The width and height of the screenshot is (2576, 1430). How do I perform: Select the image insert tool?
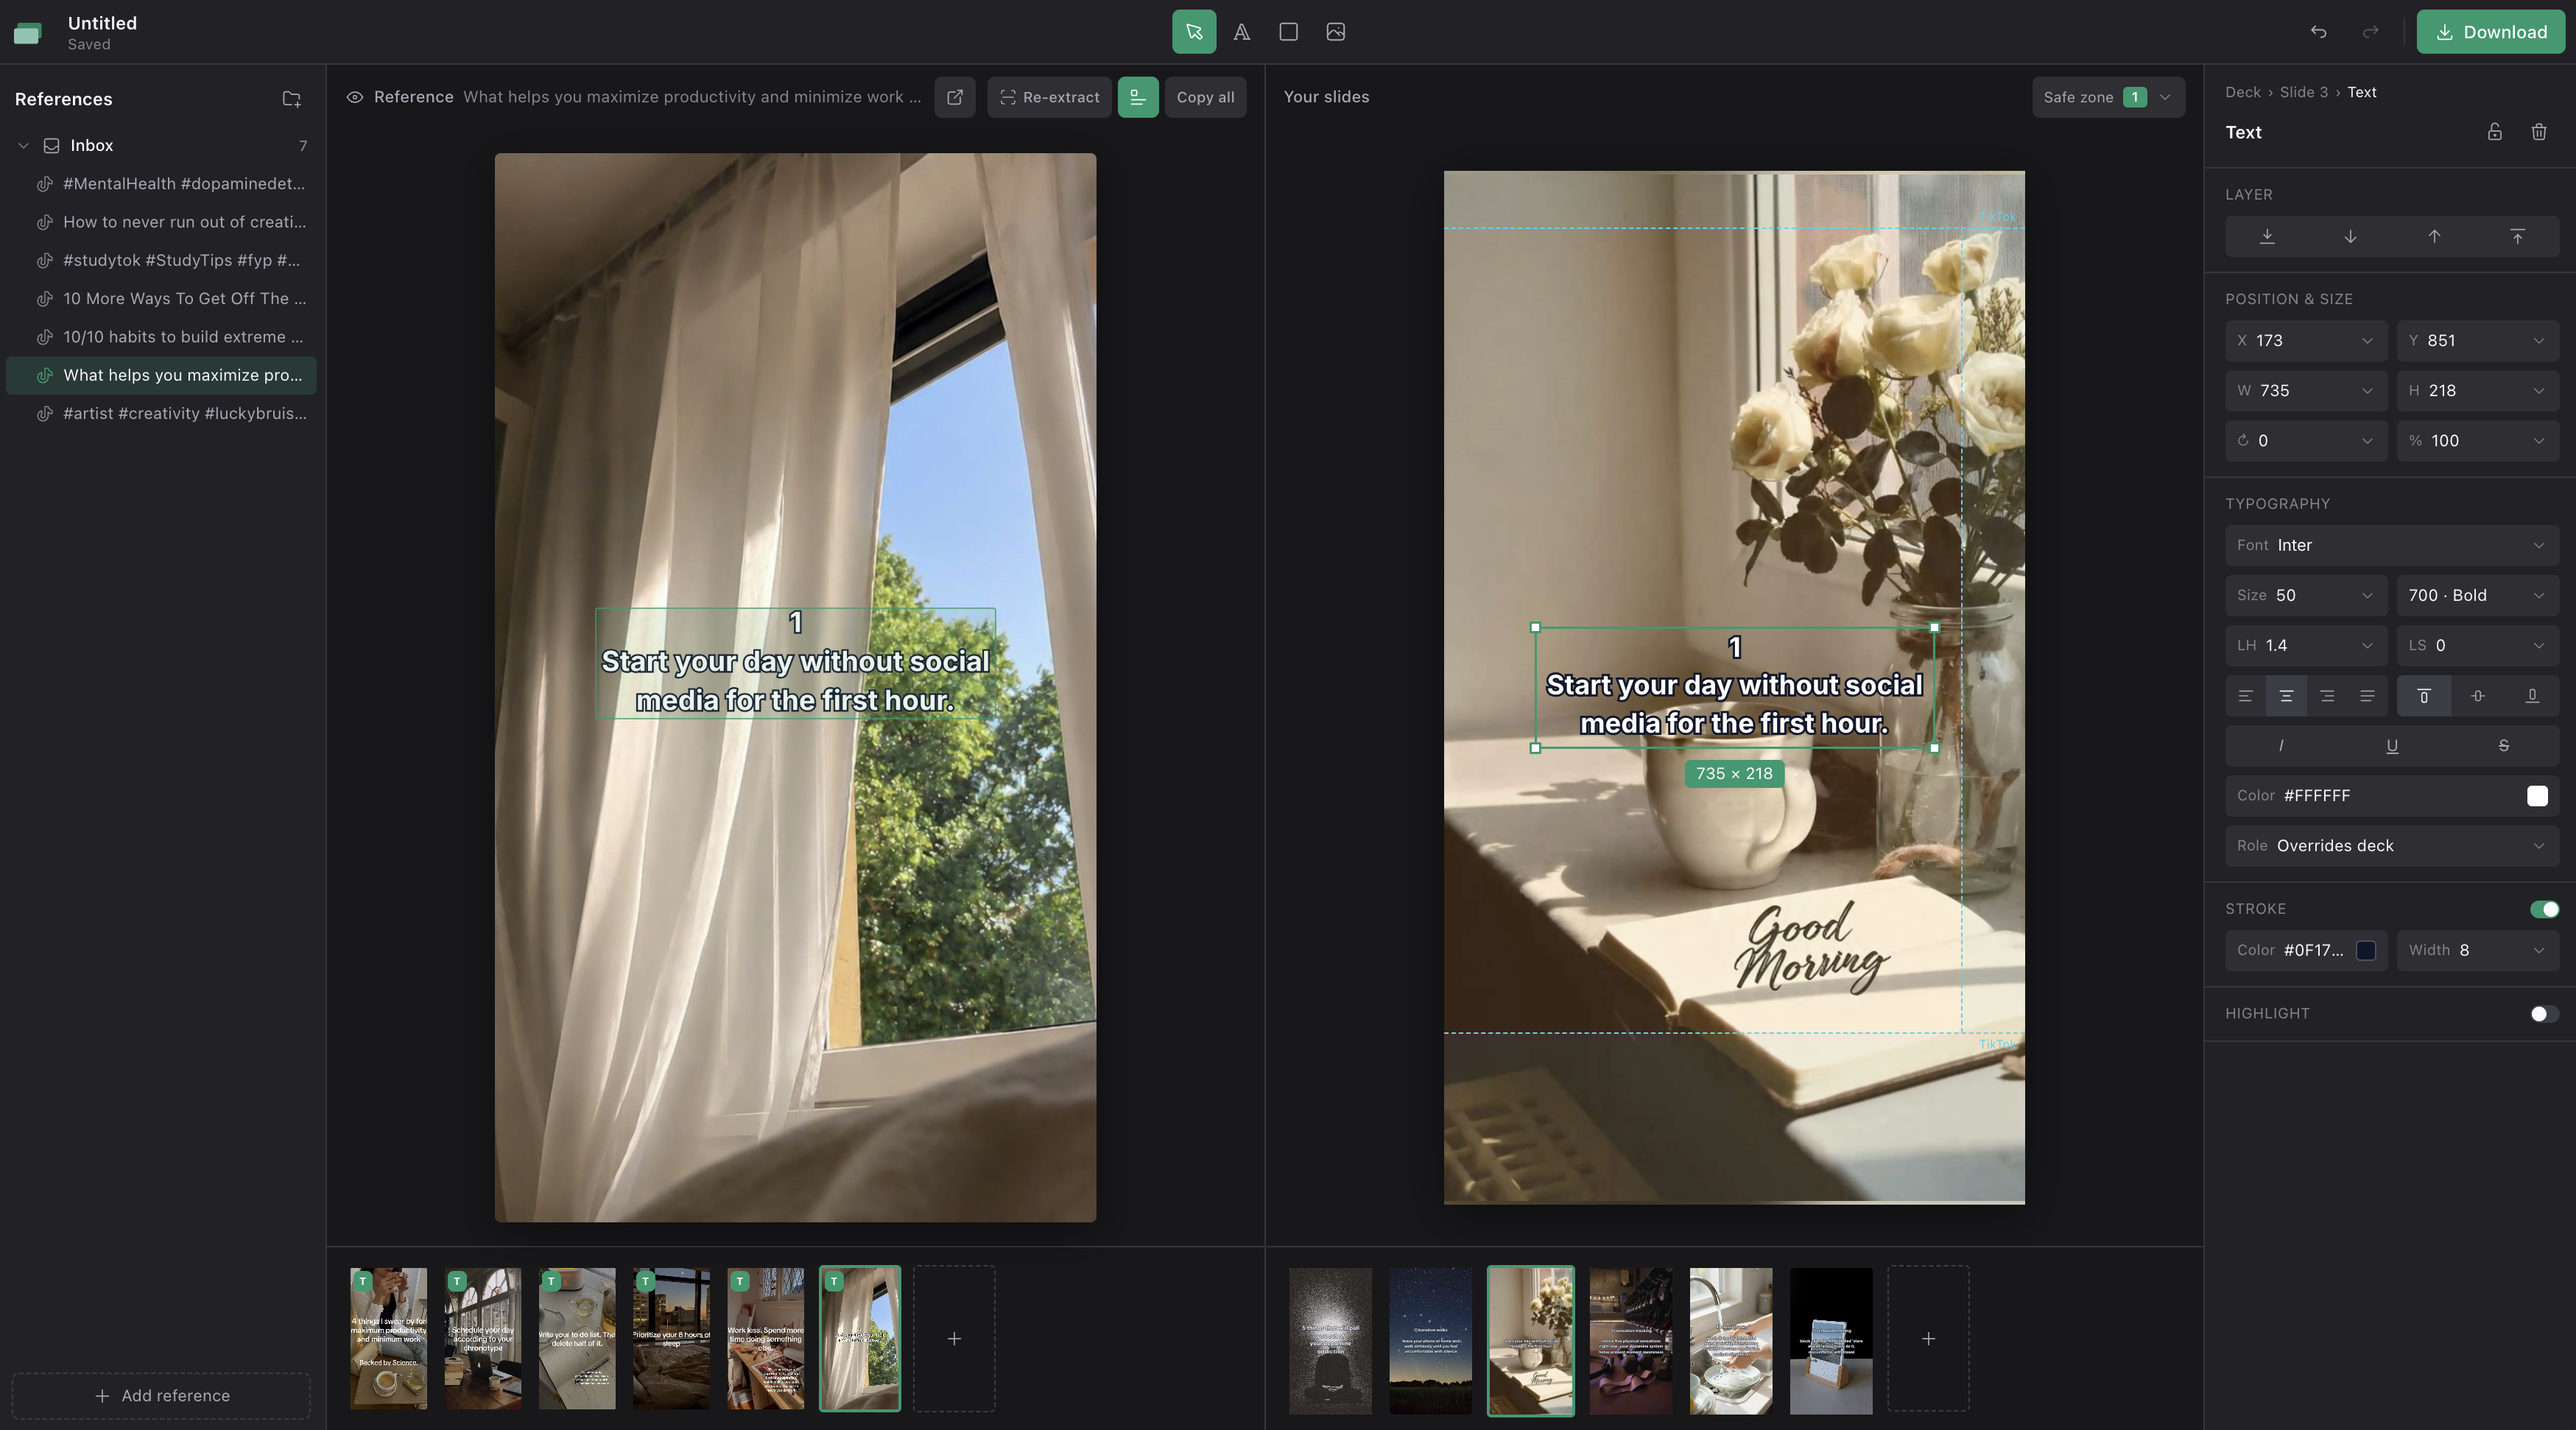[1335, 32]
